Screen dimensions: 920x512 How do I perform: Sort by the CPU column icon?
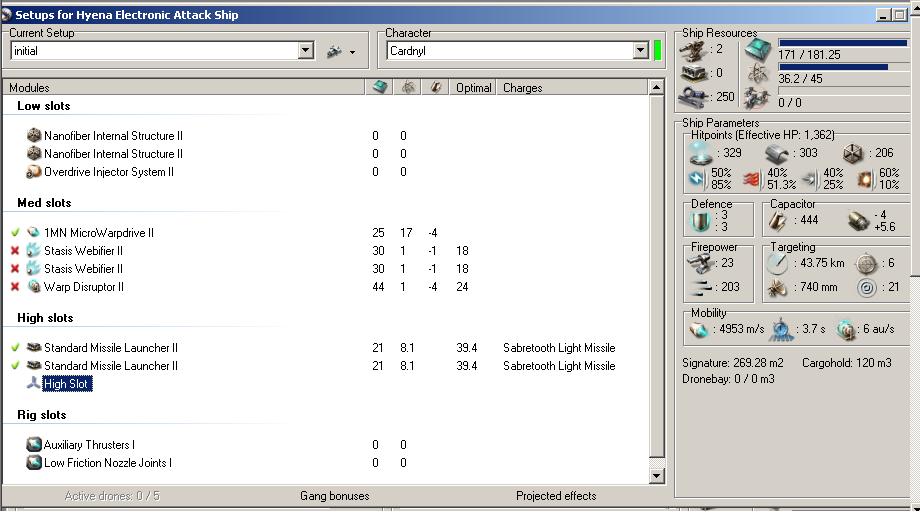[x=380, y=87]
